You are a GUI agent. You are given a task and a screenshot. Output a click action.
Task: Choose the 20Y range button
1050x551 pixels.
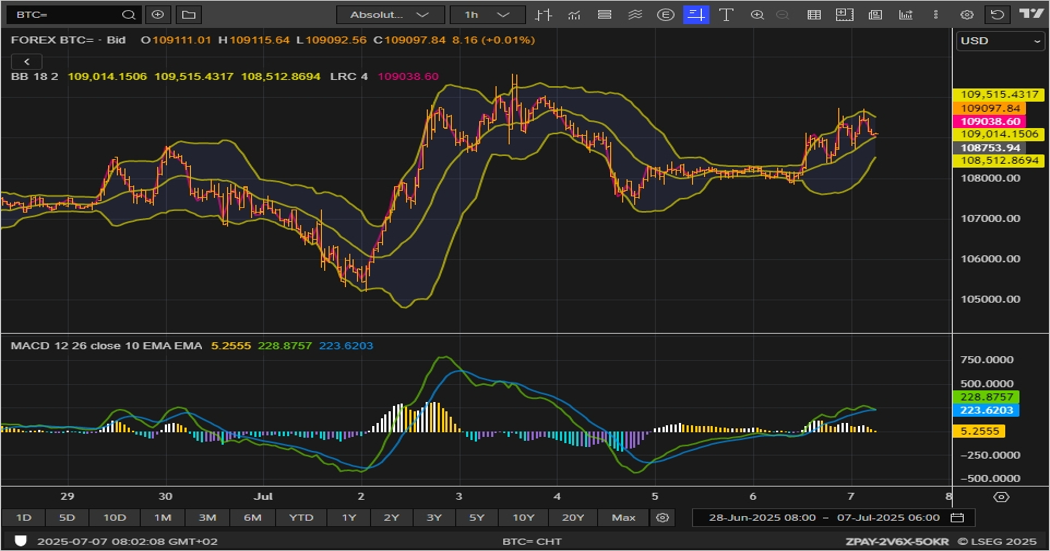pos(573,518)
